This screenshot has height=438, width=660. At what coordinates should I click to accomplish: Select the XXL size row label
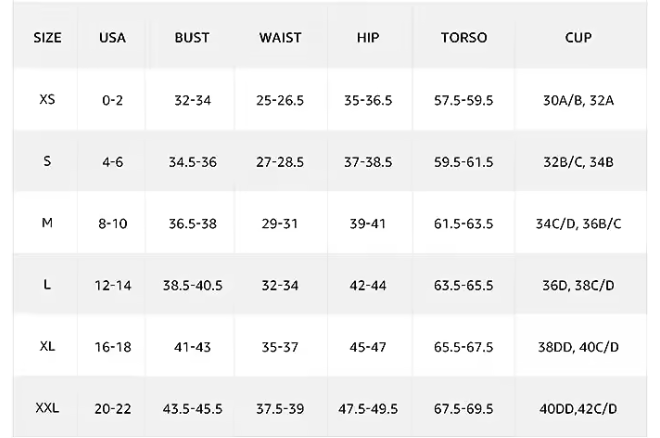coord(47,408)
